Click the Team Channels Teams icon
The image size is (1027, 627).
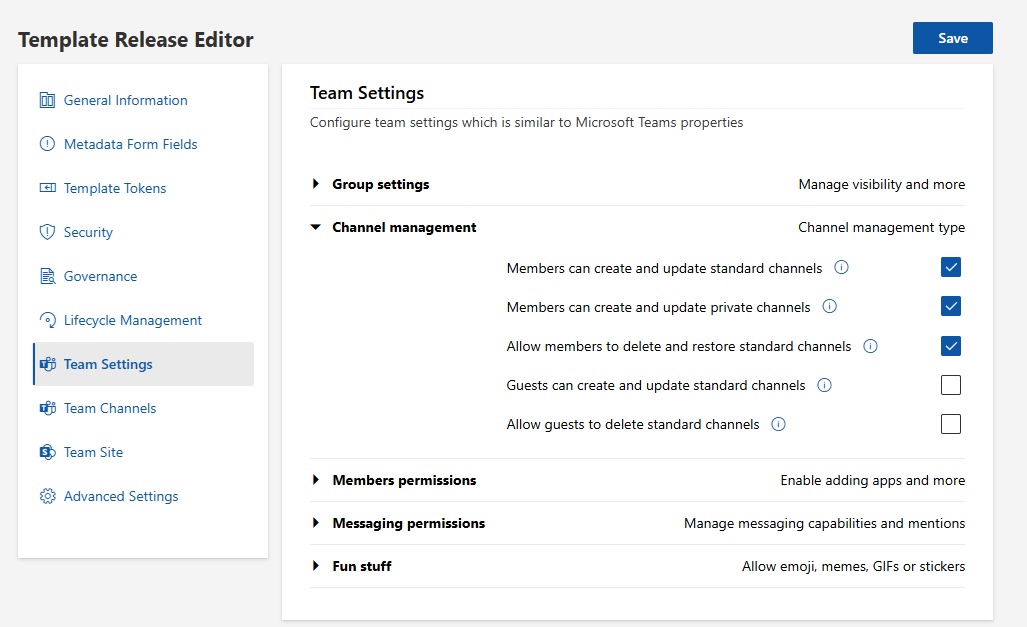pos(47,408)
